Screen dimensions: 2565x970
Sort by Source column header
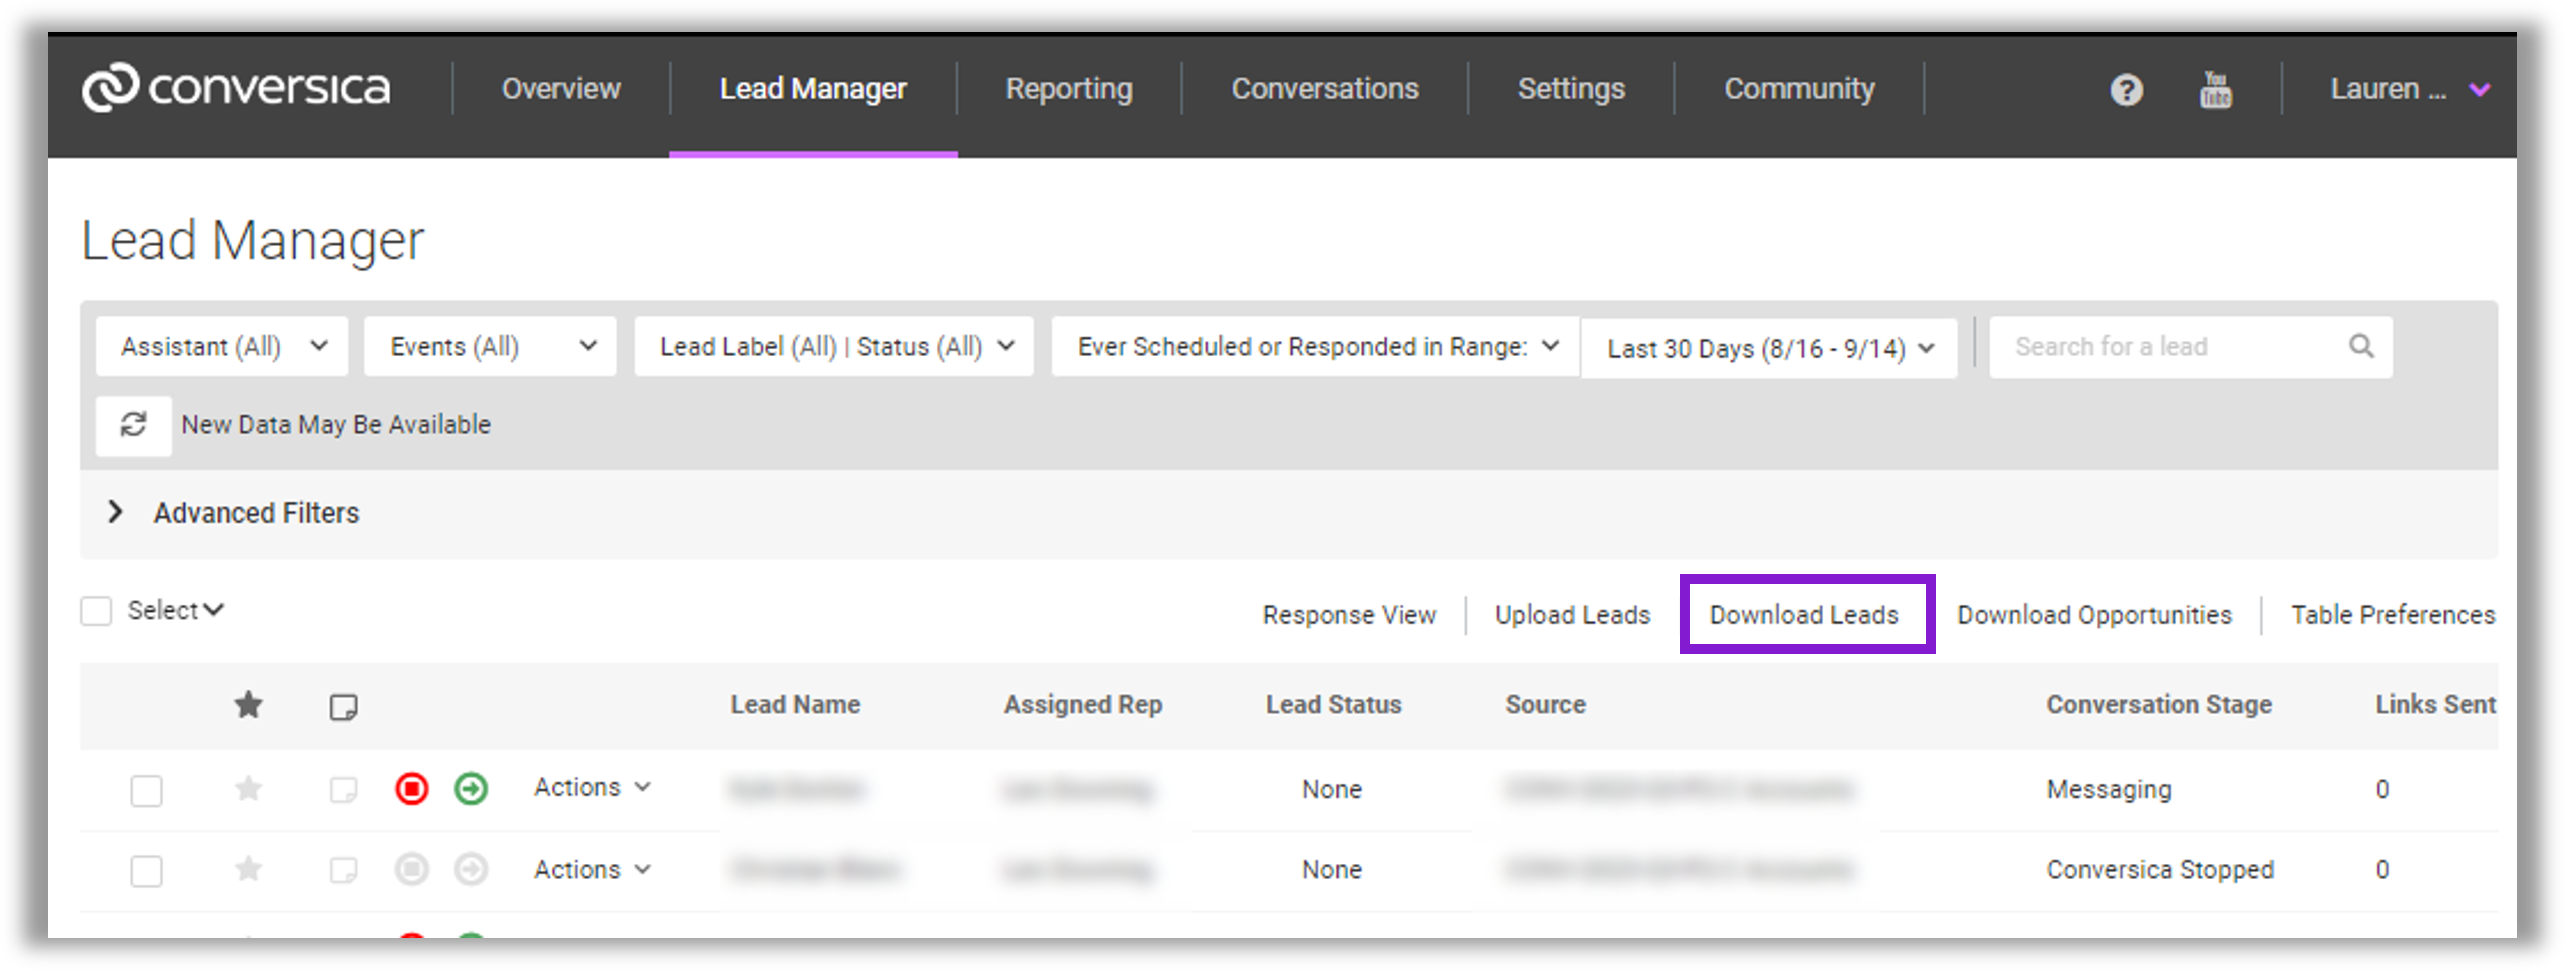(1546, 705)
